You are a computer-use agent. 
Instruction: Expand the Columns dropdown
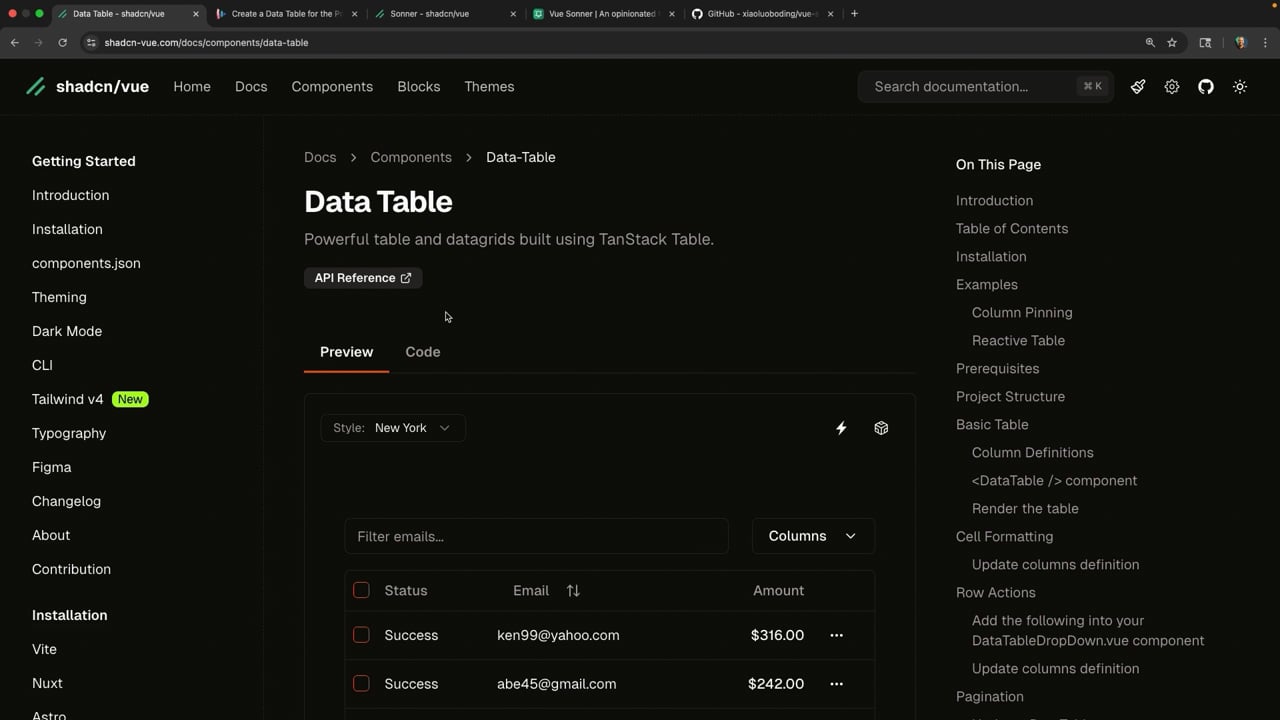pos(812,536)
